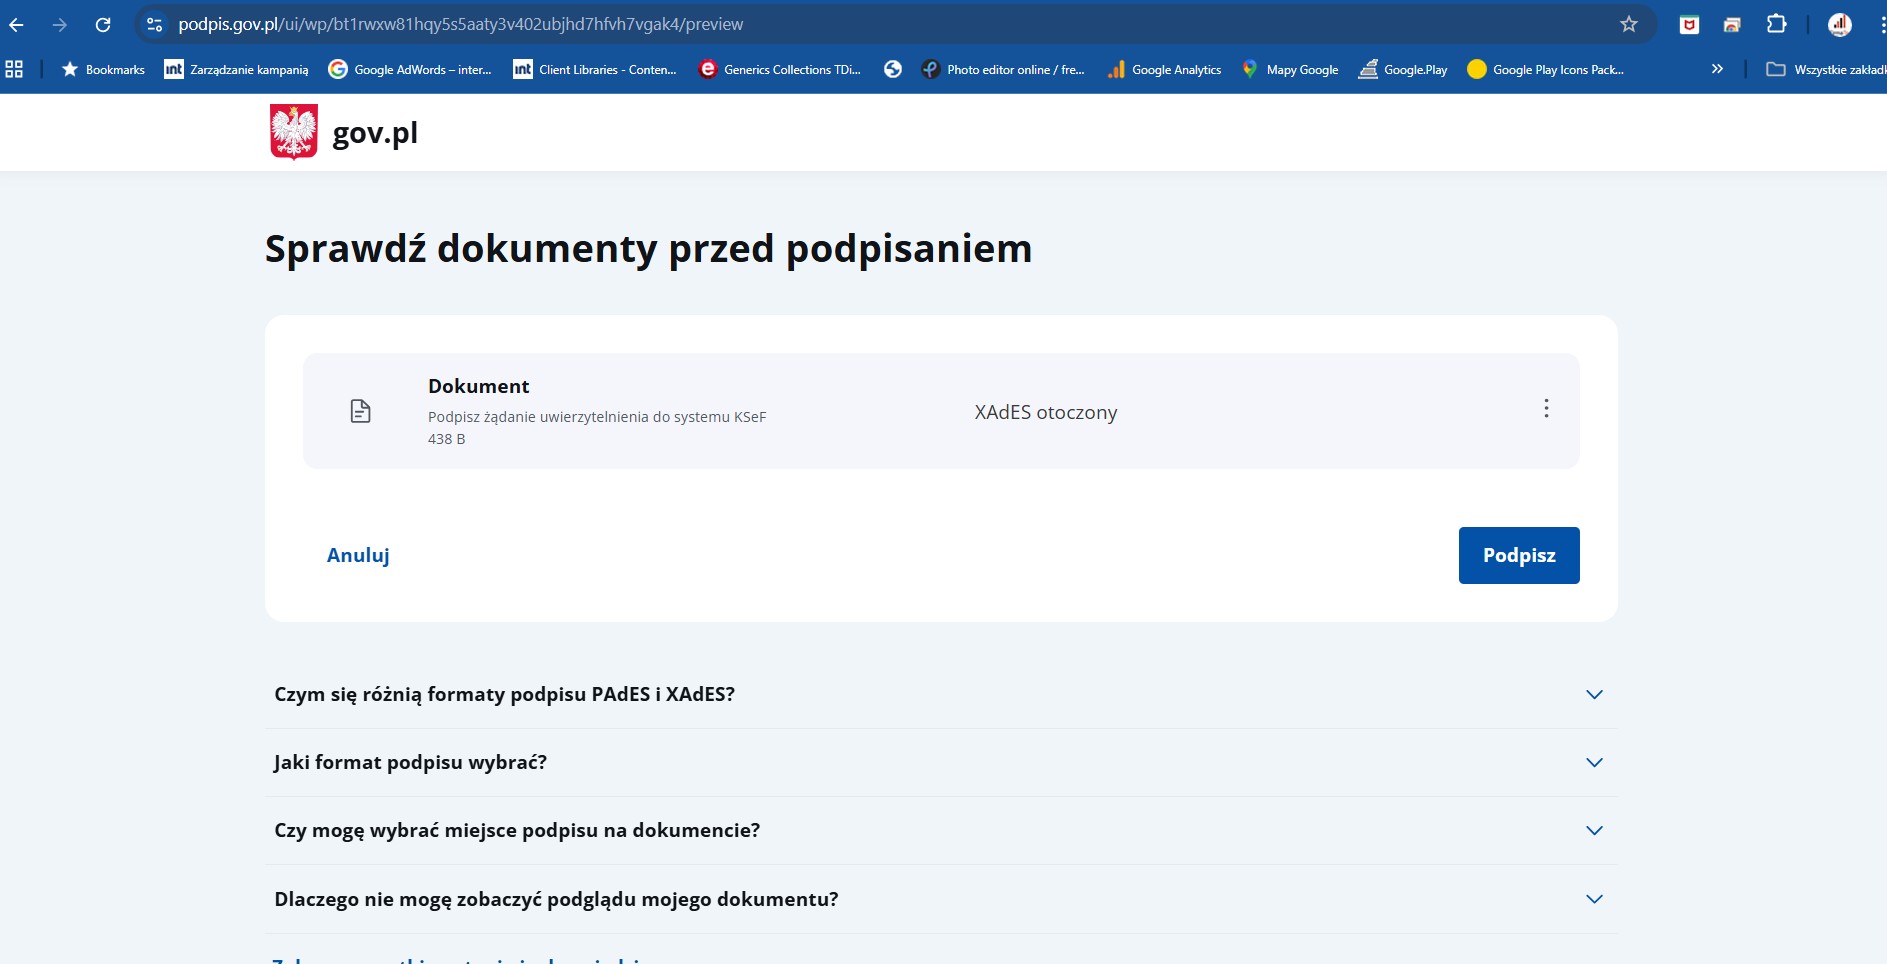Screen dimensions: 1887x964
Task: Click the document file icon
Action: (x=361, y=411)
